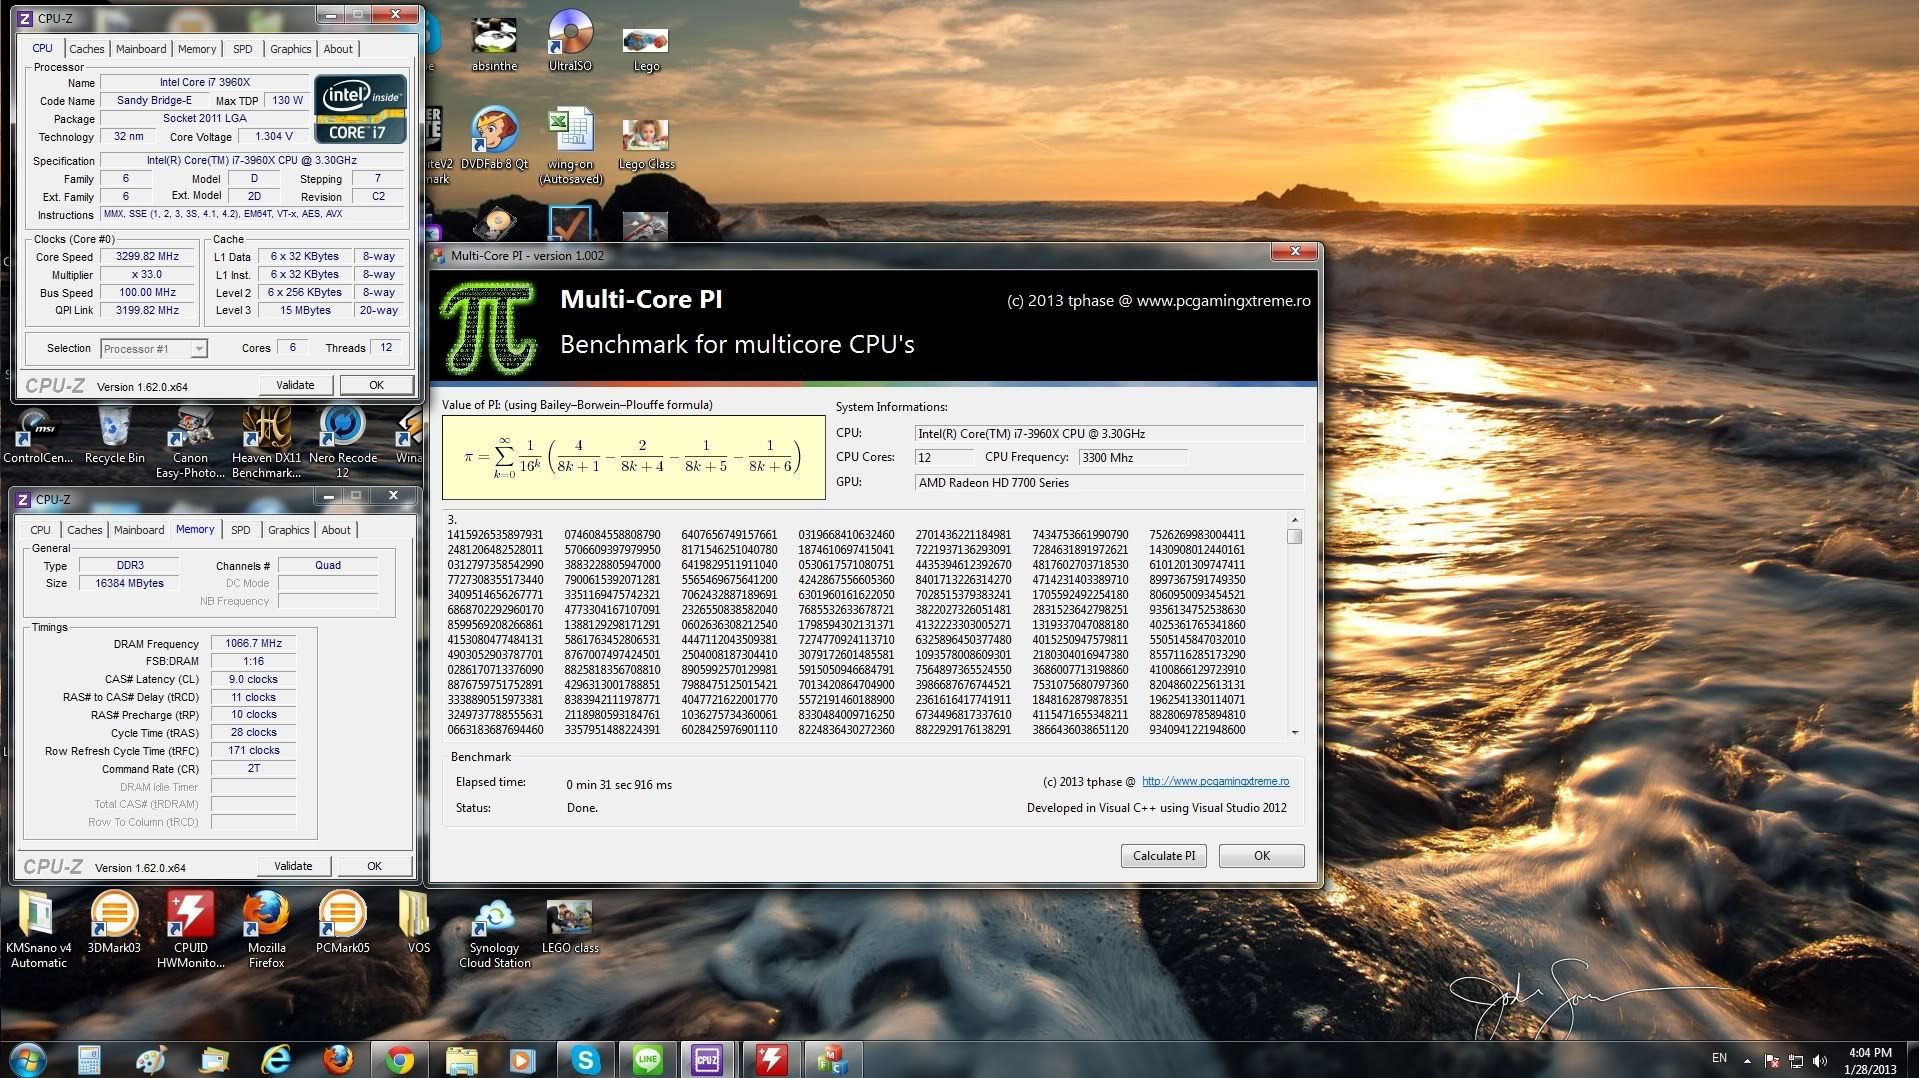Click the PI digits scroll down arrow

point(1295,732)
